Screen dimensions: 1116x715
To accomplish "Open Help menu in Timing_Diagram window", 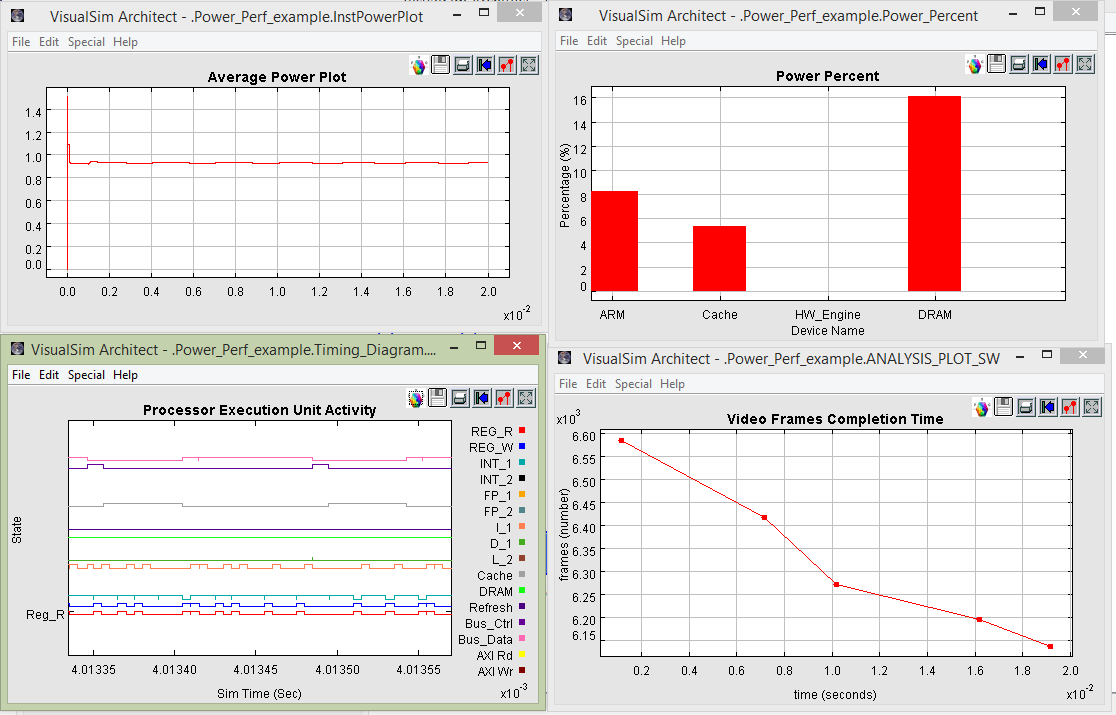I will (125, 375).
